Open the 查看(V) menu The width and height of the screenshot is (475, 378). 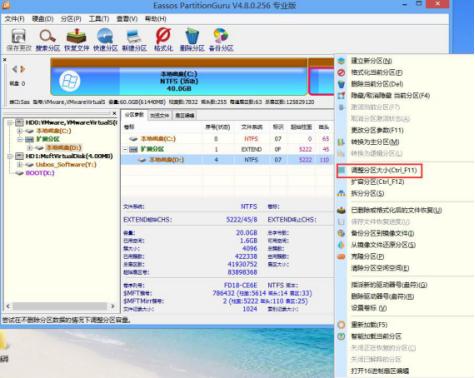point(127,19)
